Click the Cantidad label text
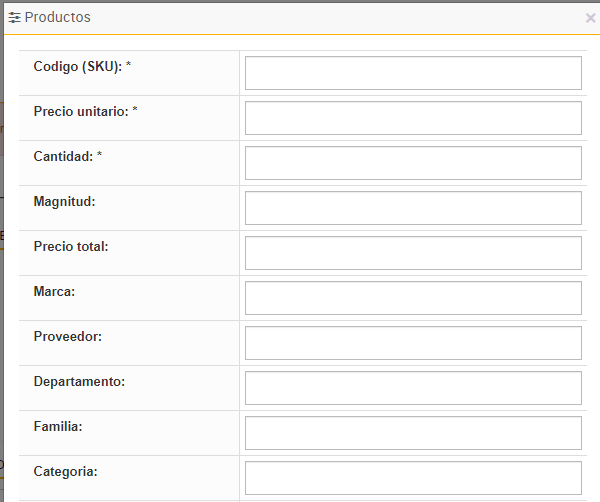600x502 pixels. tap(68, 157)
